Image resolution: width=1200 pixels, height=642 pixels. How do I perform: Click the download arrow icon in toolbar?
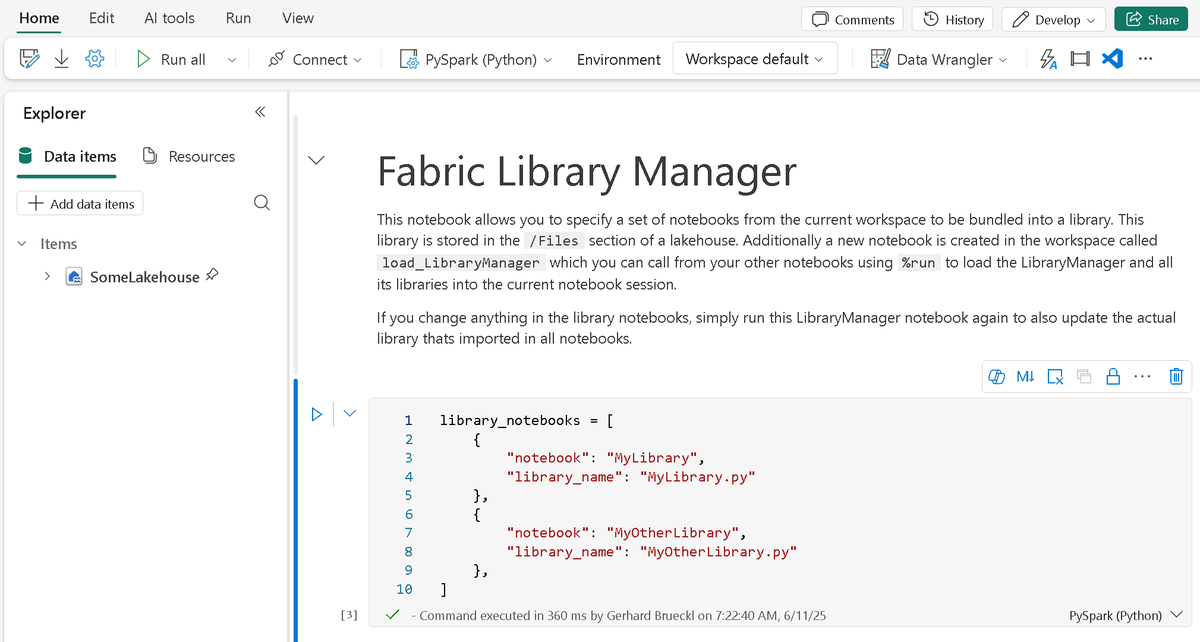62,59
